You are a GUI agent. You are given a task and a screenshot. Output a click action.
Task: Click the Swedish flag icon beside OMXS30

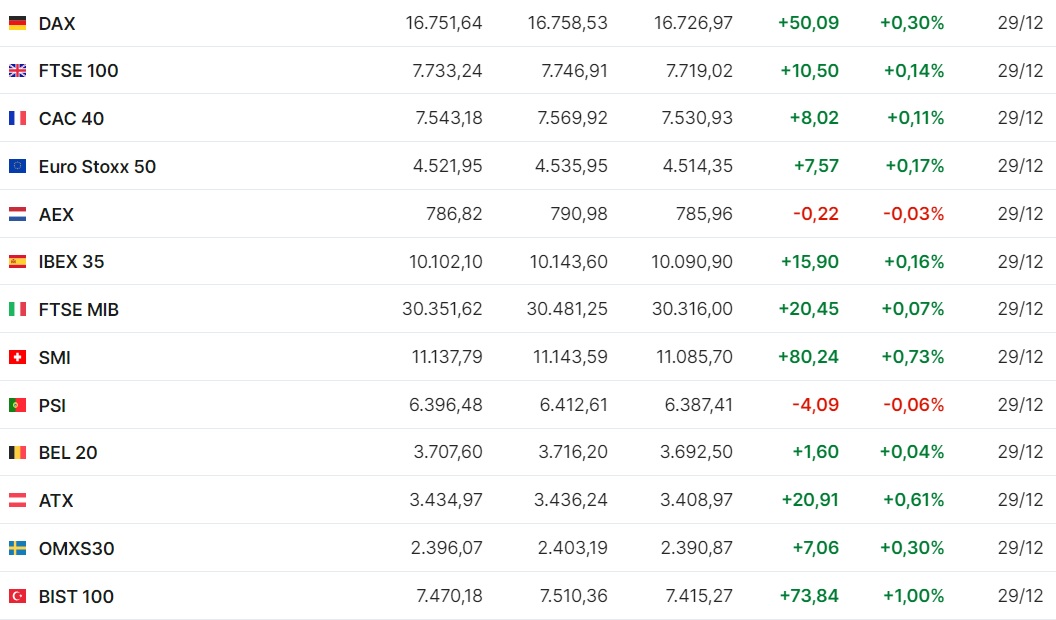pyautogui.click(x=17, y=548)
